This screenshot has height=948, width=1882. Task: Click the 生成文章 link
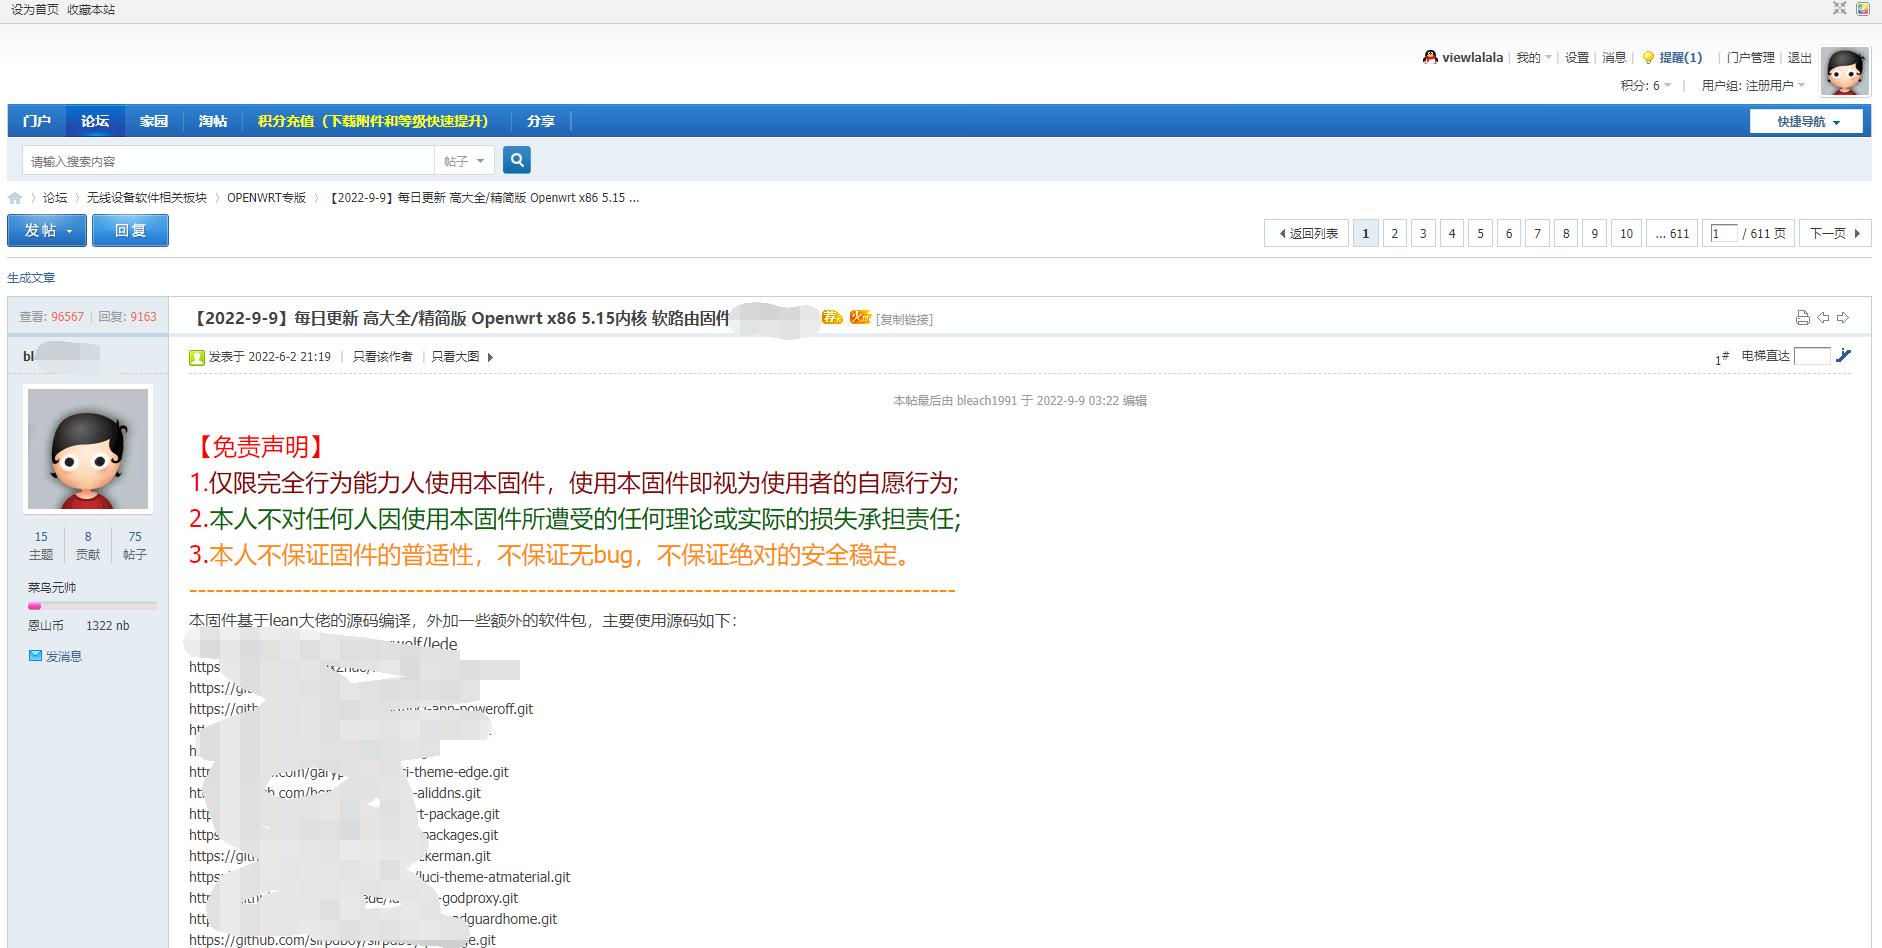pyautogui.click(x=31, y=278)
